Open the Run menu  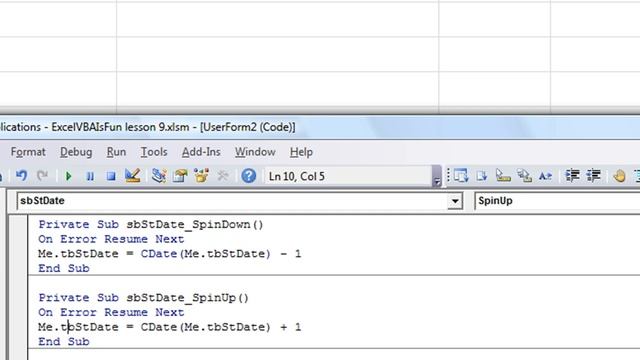pos(116,152)
